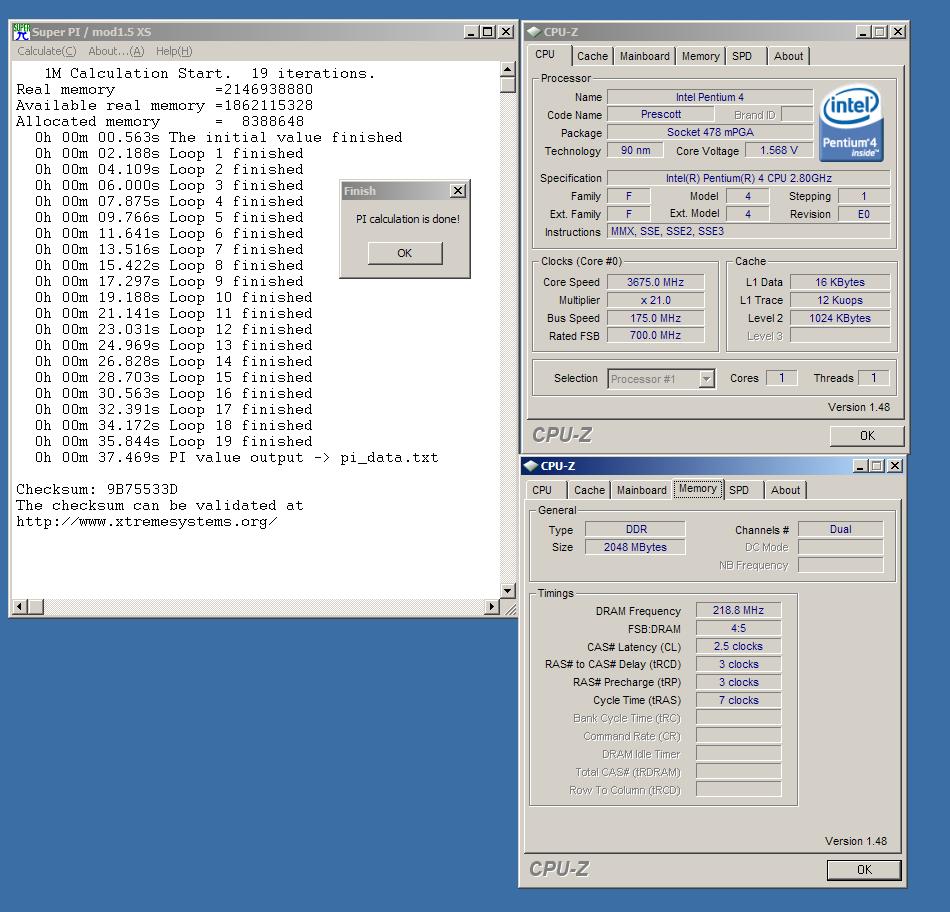Click the PI value output pi_data.txt line
This screenshot has width=950, height=912.
point(236,458)
